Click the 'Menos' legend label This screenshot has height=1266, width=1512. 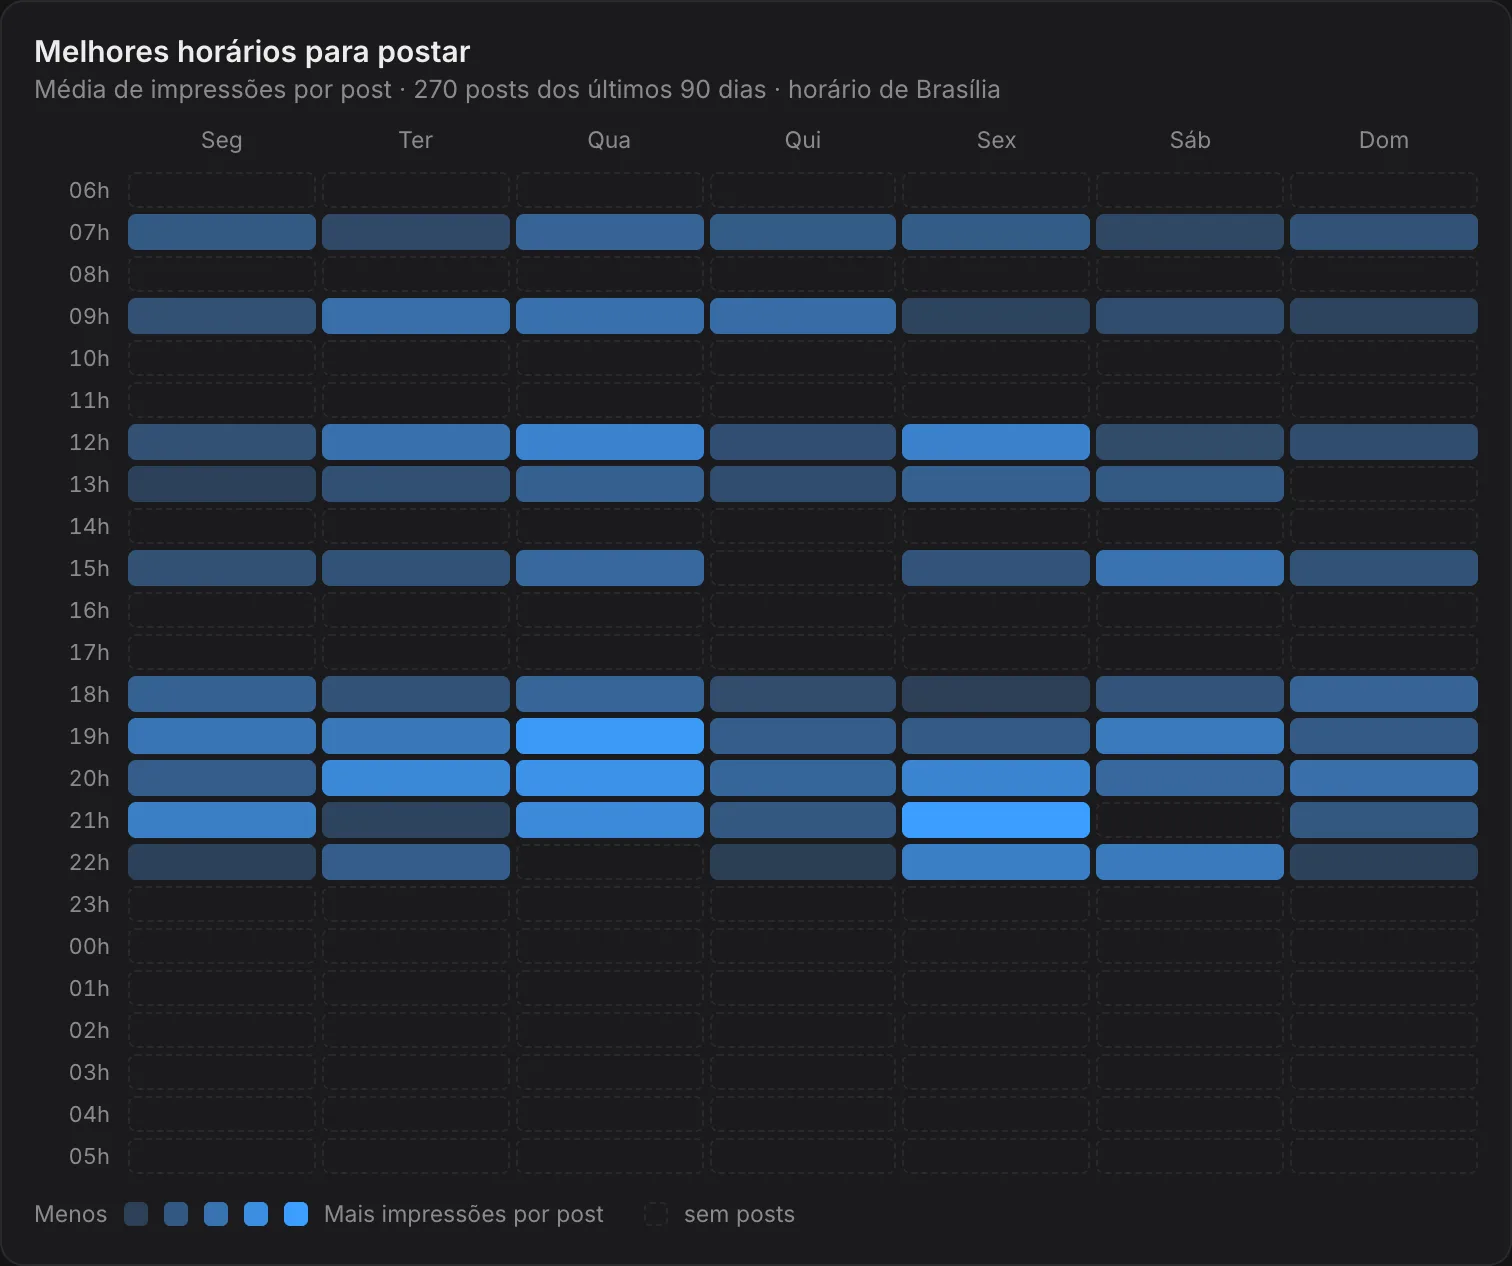70,1214
